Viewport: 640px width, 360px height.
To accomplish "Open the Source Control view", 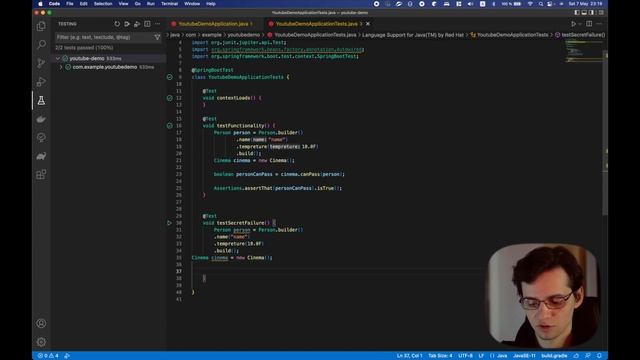I will tap(41, 63).
